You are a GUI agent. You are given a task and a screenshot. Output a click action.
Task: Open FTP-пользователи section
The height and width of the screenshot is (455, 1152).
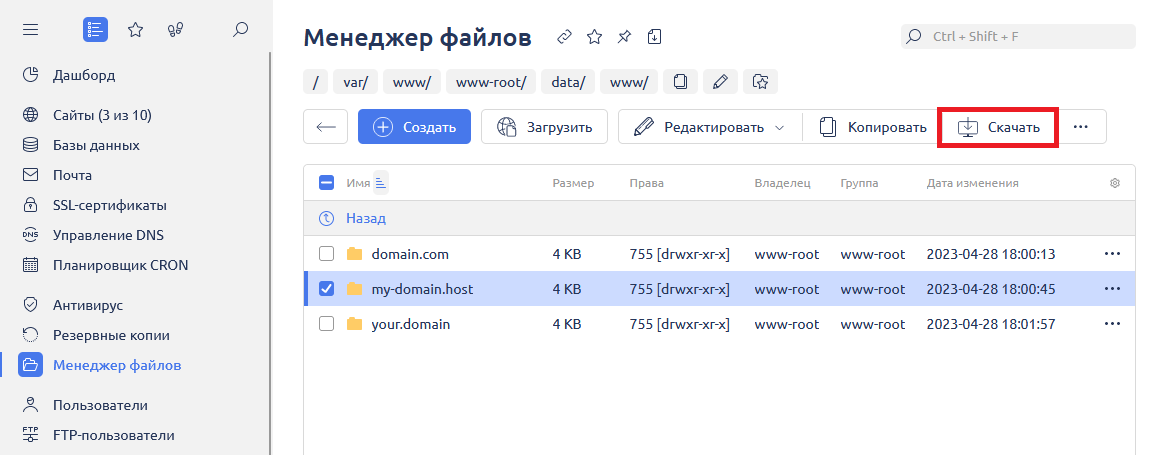113,435
